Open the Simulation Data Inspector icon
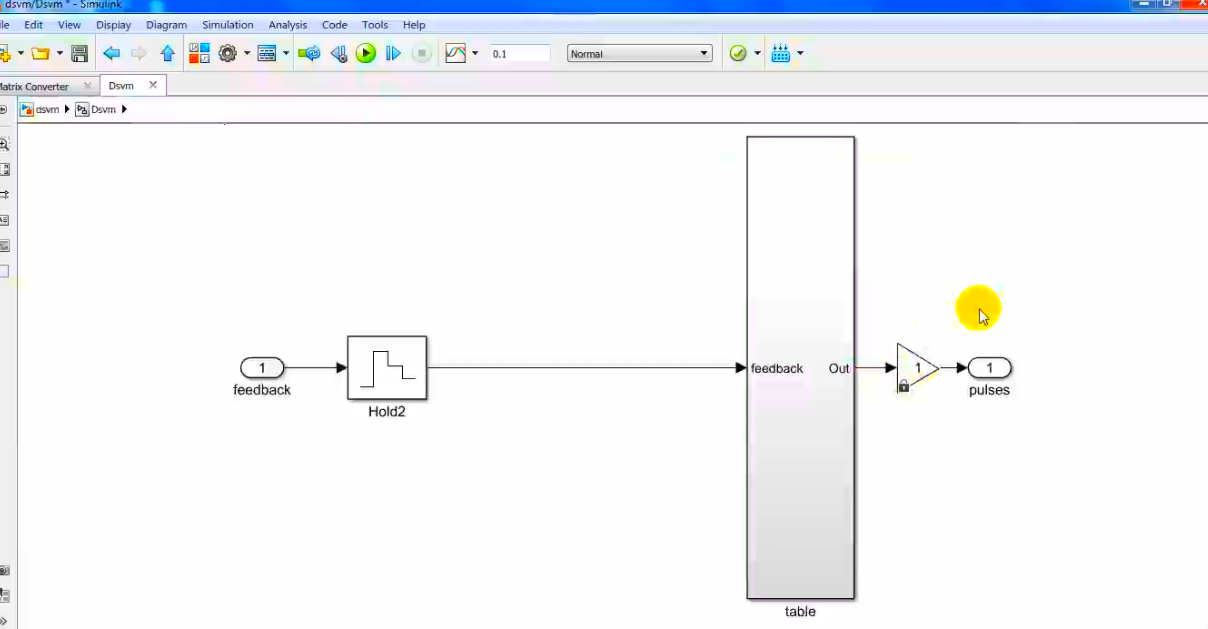1208x629 pixels. [455, 54]
